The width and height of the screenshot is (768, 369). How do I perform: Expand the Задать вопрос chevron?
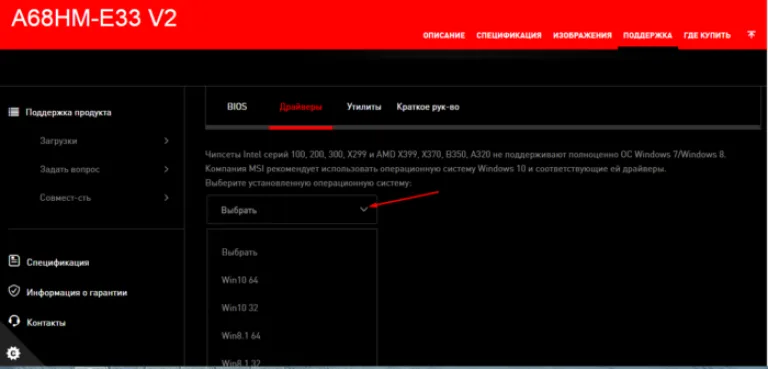(x=167, y=169)
